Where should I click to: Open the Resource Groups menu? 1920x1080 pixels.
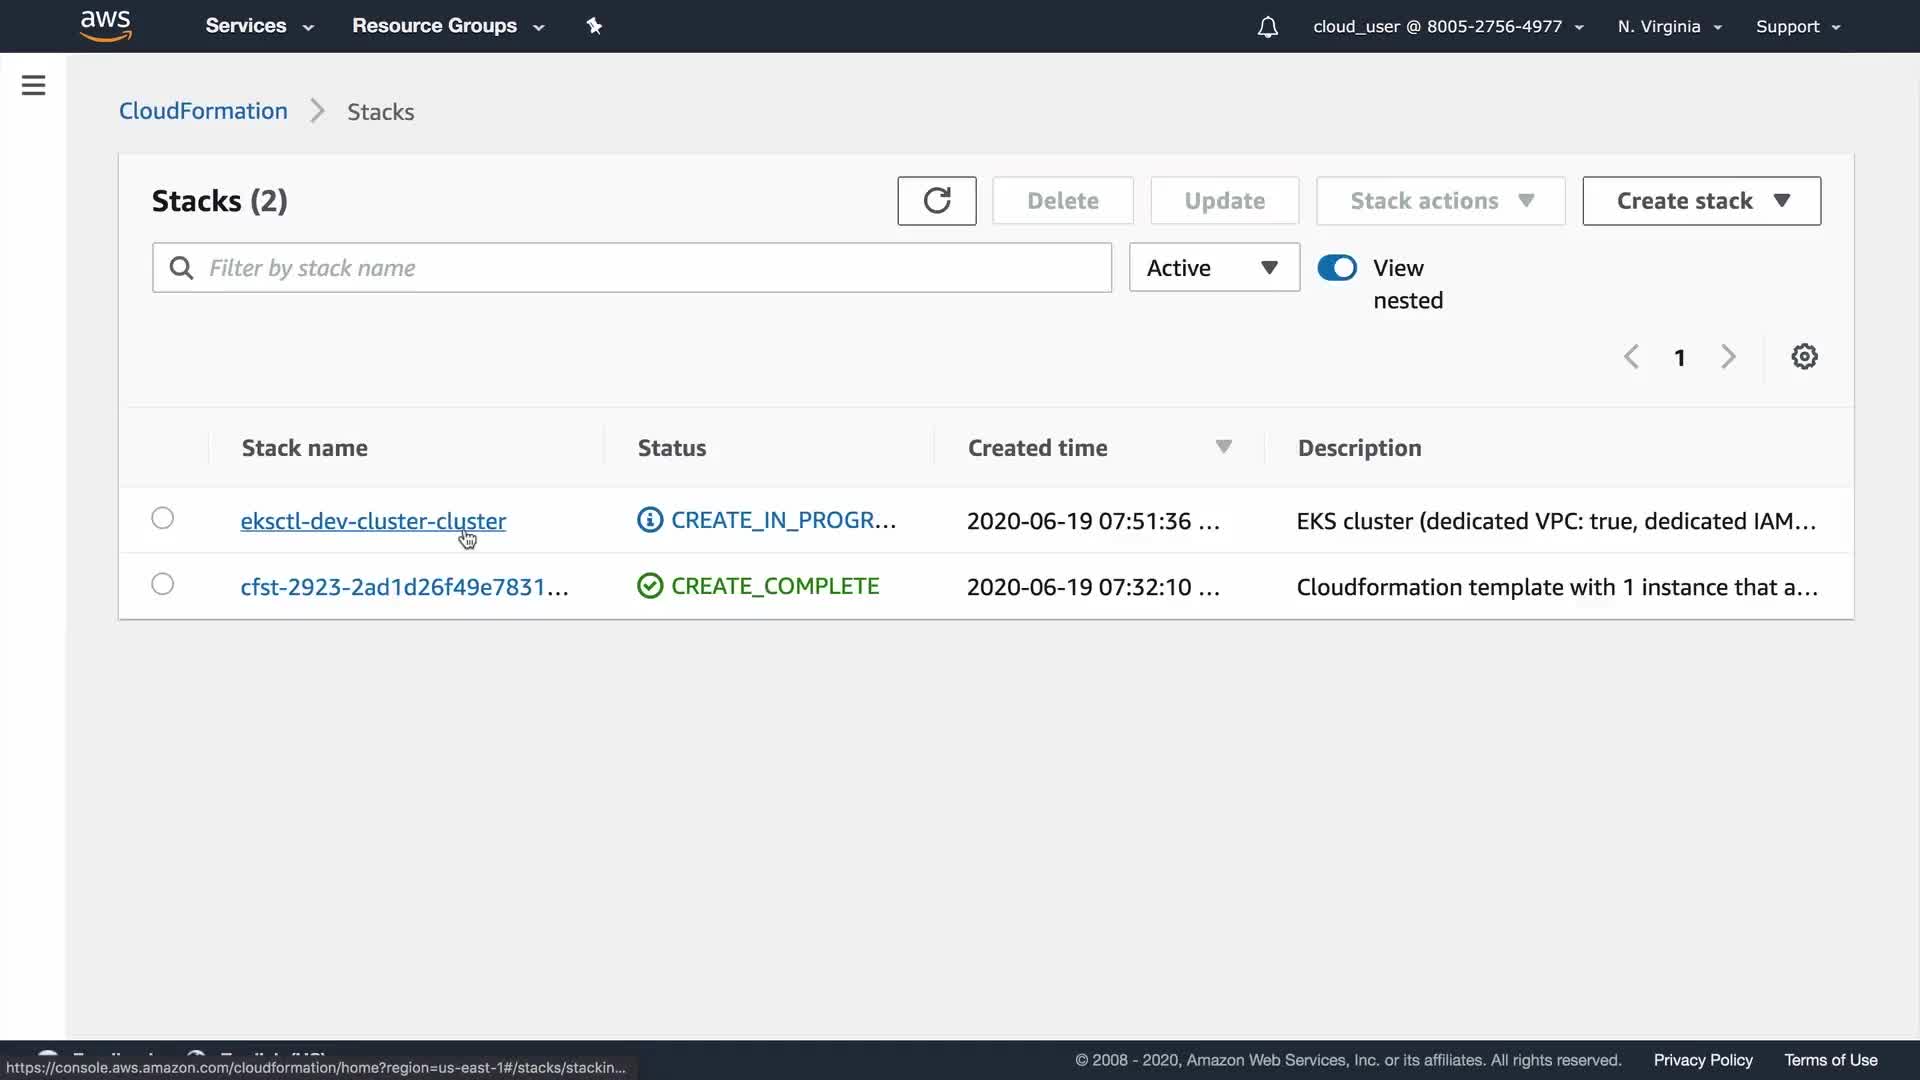pyautogui.click(x=447, y=26)
